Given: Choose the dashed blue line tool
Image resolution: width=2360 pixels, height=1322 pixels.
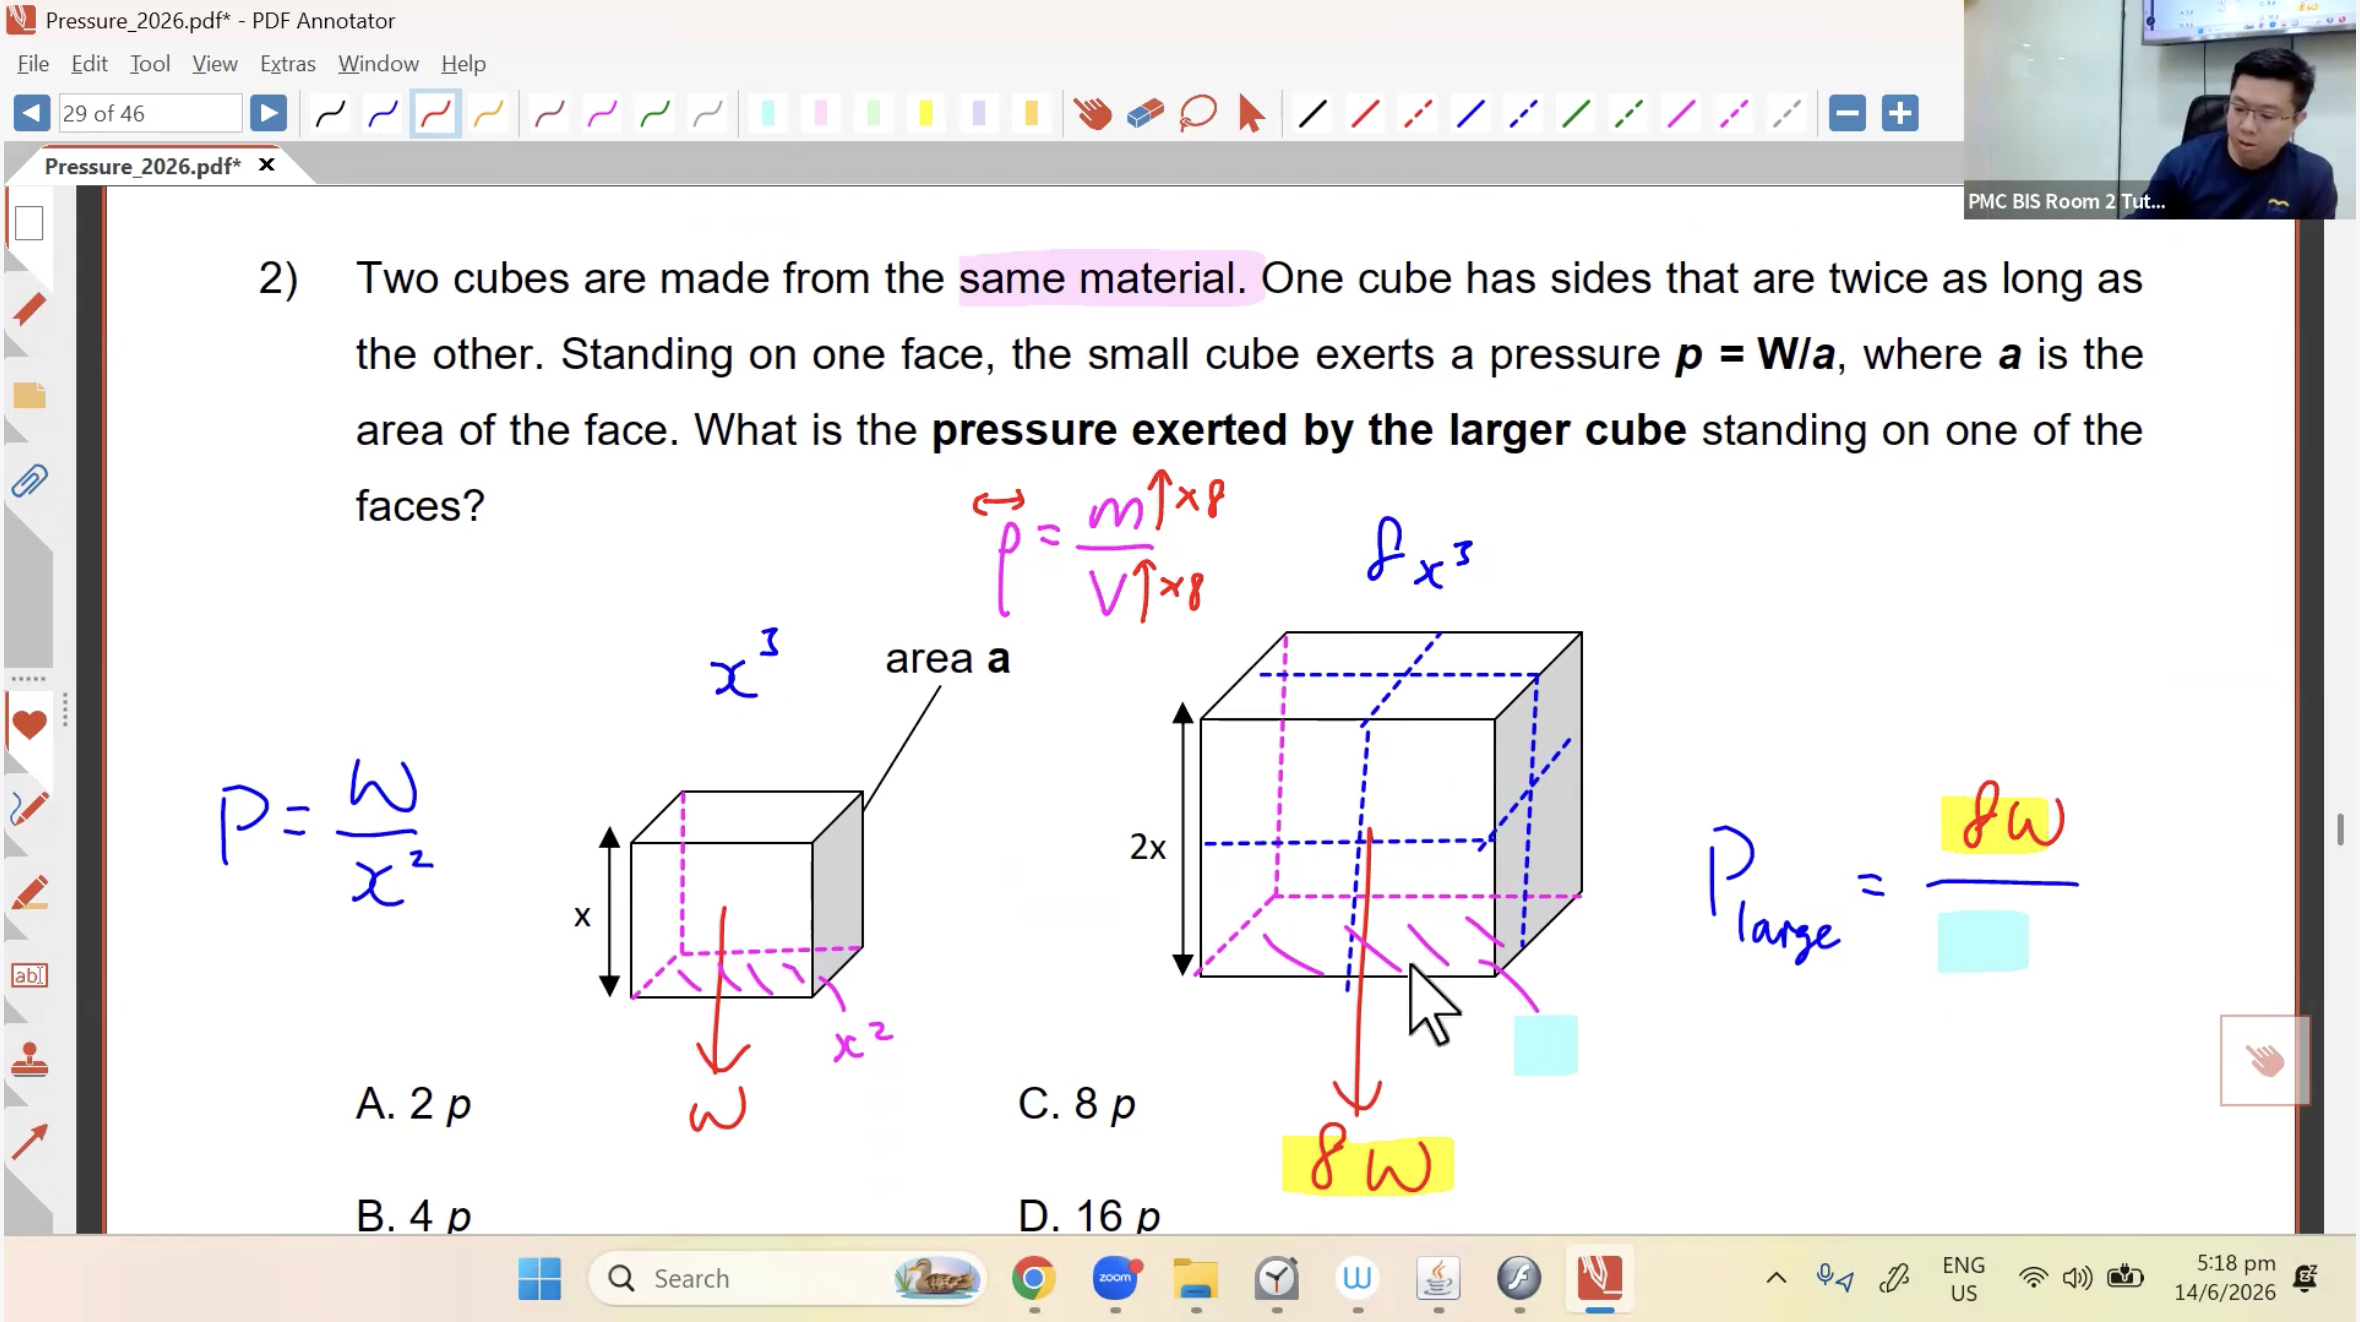Looking at the screenshot, I should tap(1523, 114).
